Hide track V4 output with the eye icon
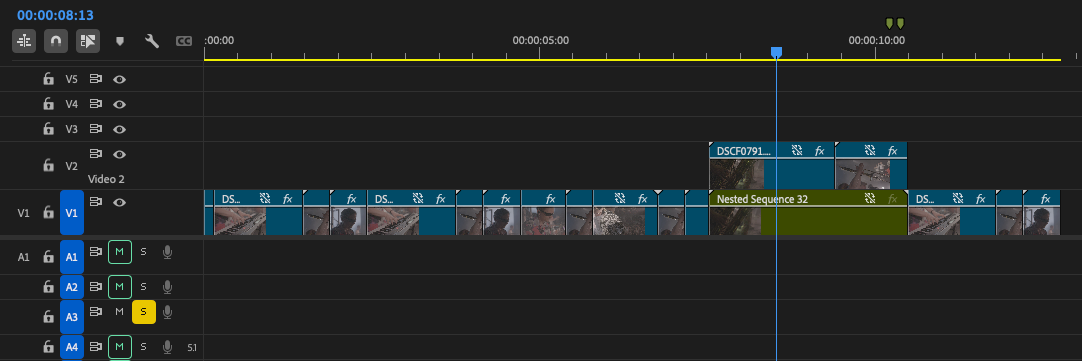Image resolution: width=1082 pixels, height=361 pixels. (x=119, y=104)
